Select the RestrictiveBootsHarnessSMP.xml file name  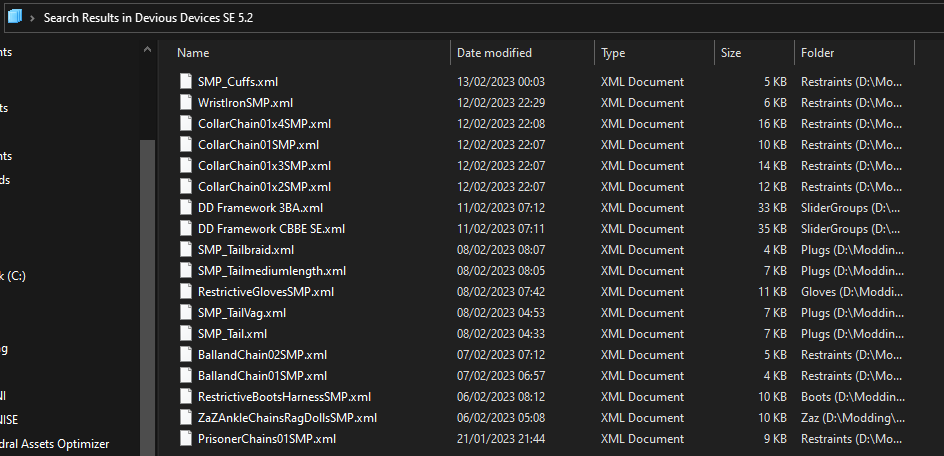(284, 397)
